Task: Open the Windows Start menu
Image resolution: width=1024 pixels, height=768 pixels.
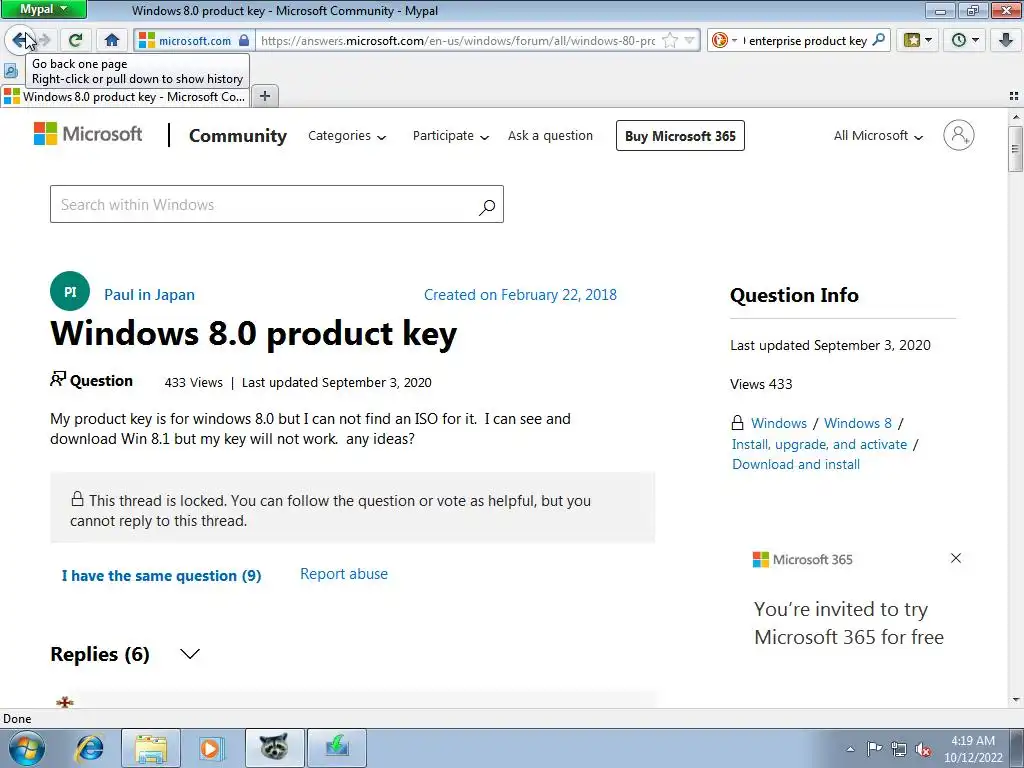Action: tap(27, 748)
